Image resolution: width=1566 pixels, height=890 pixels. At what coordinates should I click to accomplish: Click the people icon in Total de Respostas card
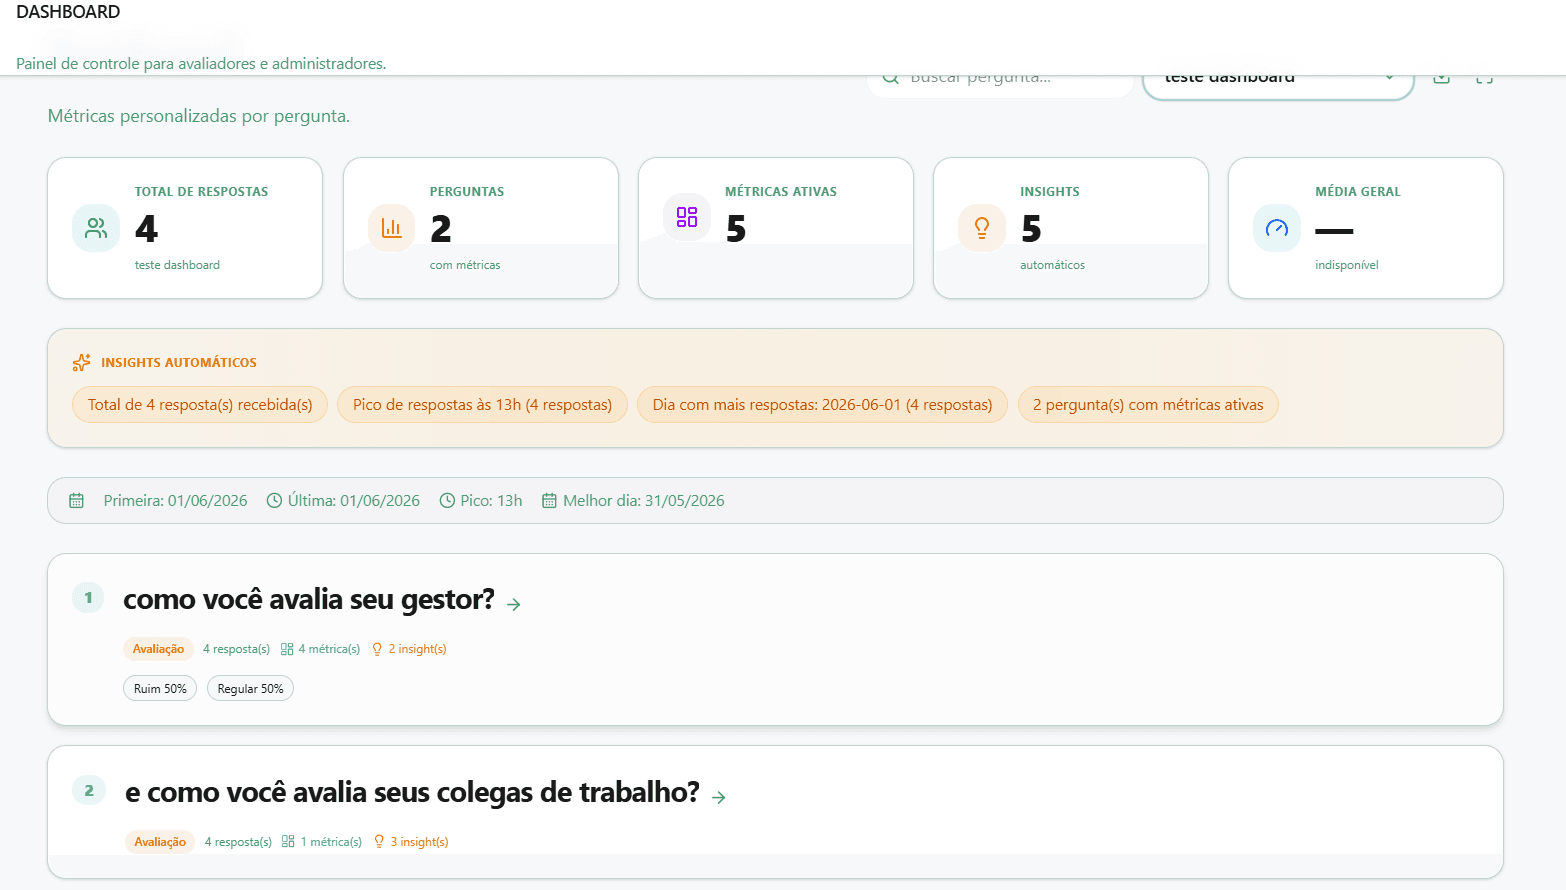96,228
